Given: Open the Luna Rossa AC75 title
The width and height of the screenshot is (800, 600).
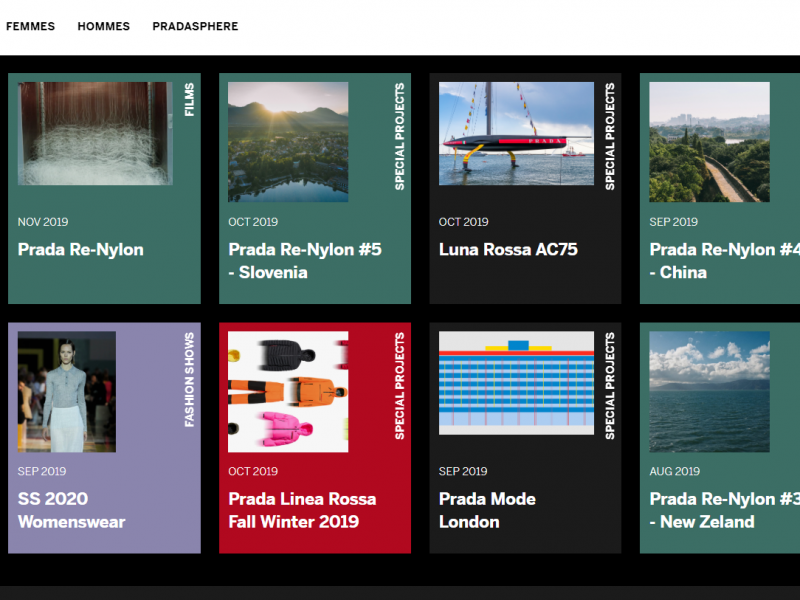Looking at the screenshot, I should tap(508, 249).
